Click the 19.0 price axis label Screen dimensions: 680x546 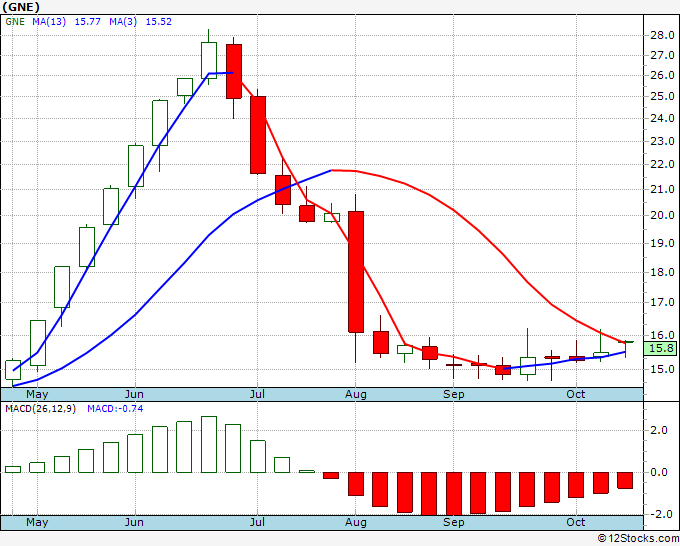click(662, 243)
